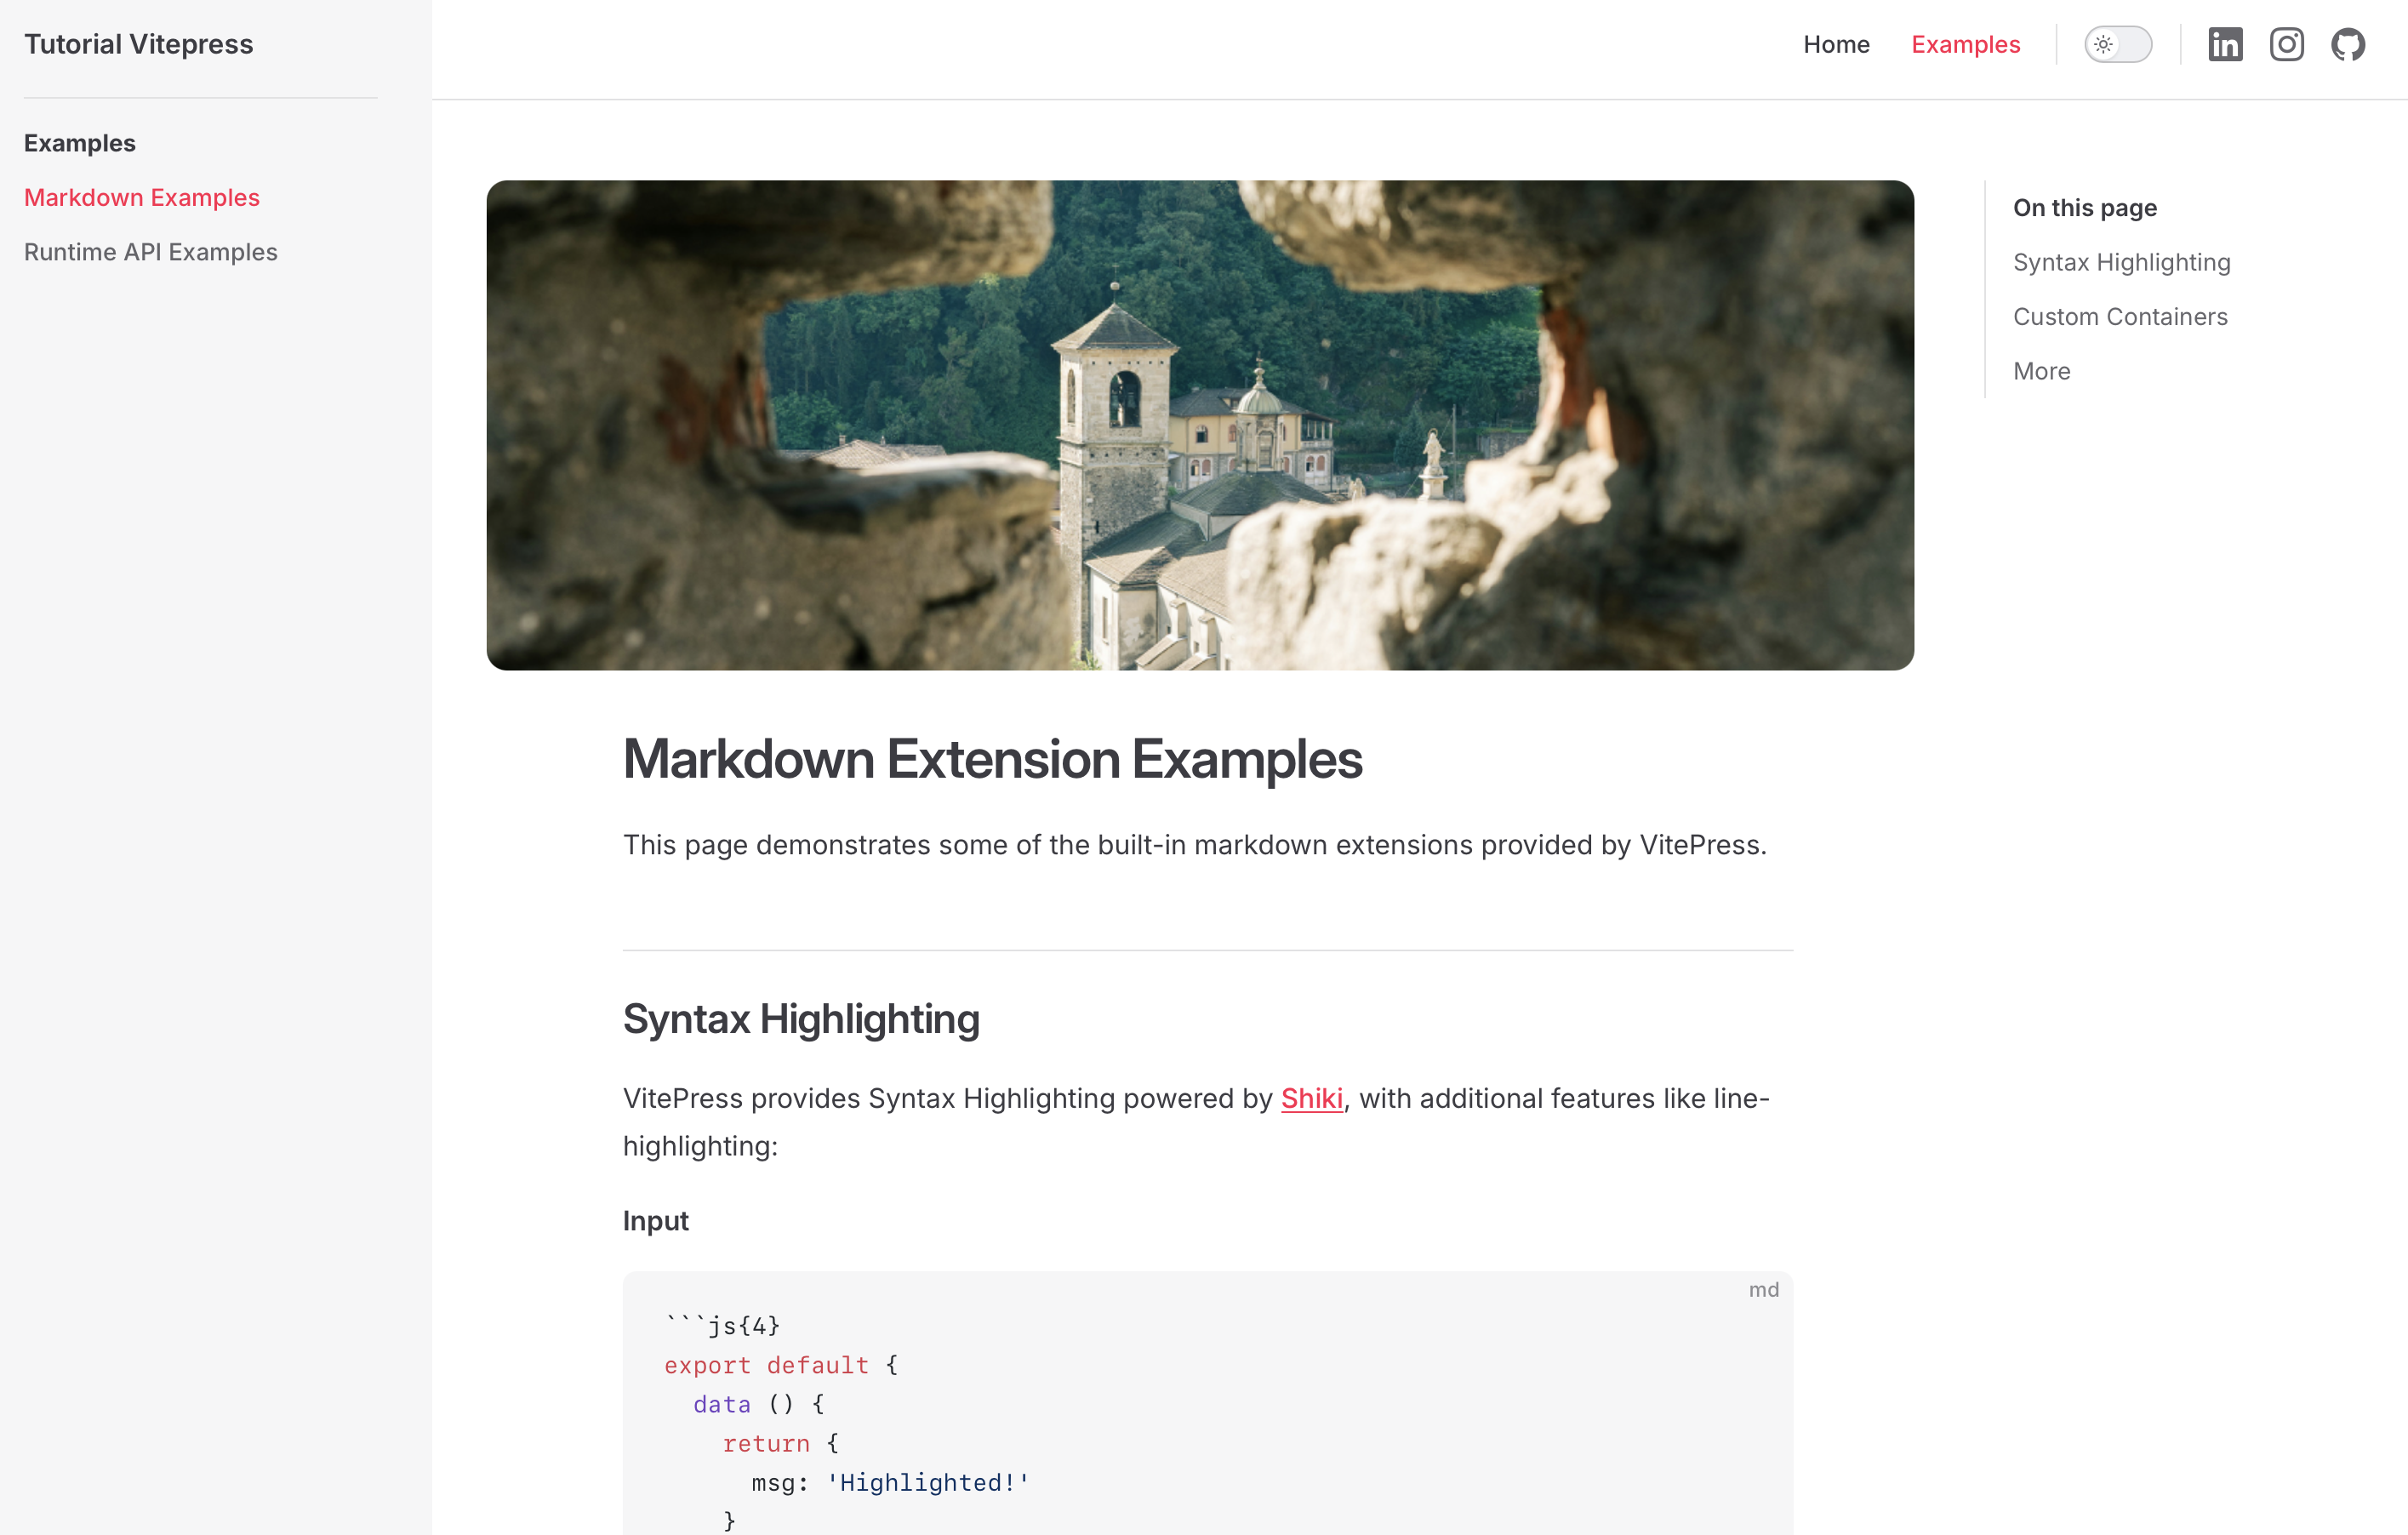
Task: Click the church tower hero image
Action: (1200, 425)
